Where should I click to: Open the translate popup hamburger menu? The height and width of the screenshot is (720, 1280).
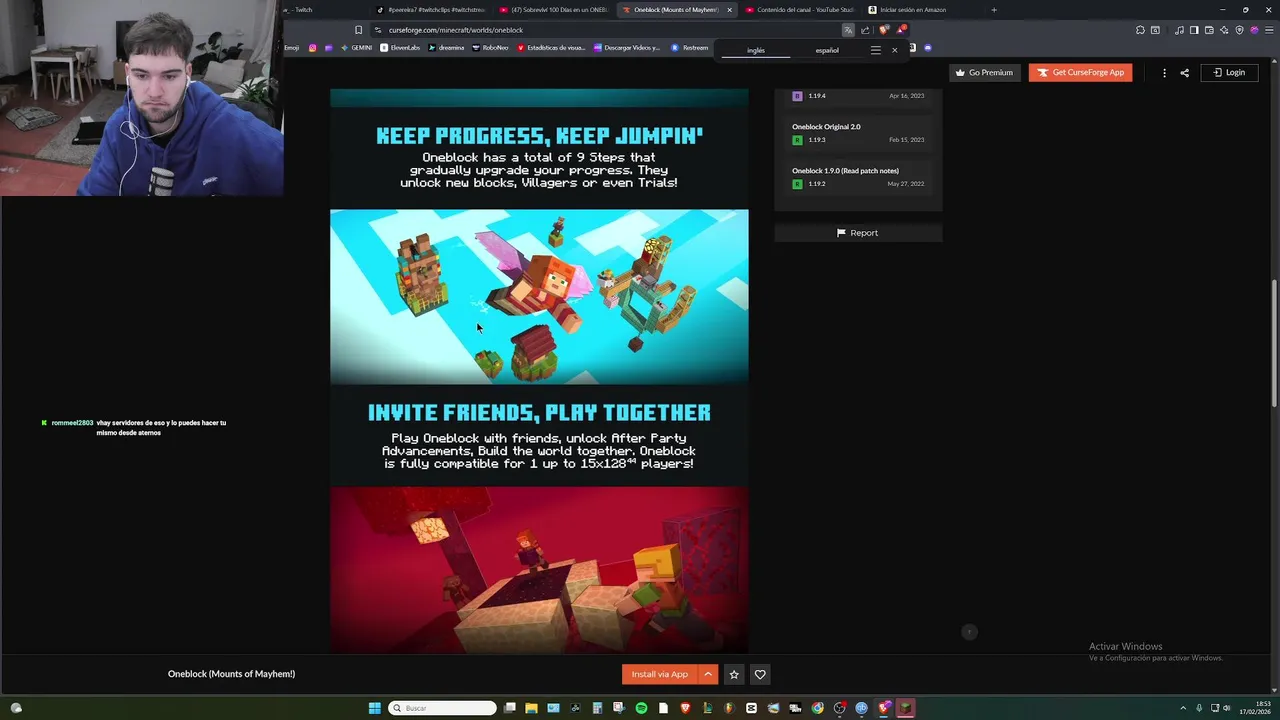tap(875, 50)
